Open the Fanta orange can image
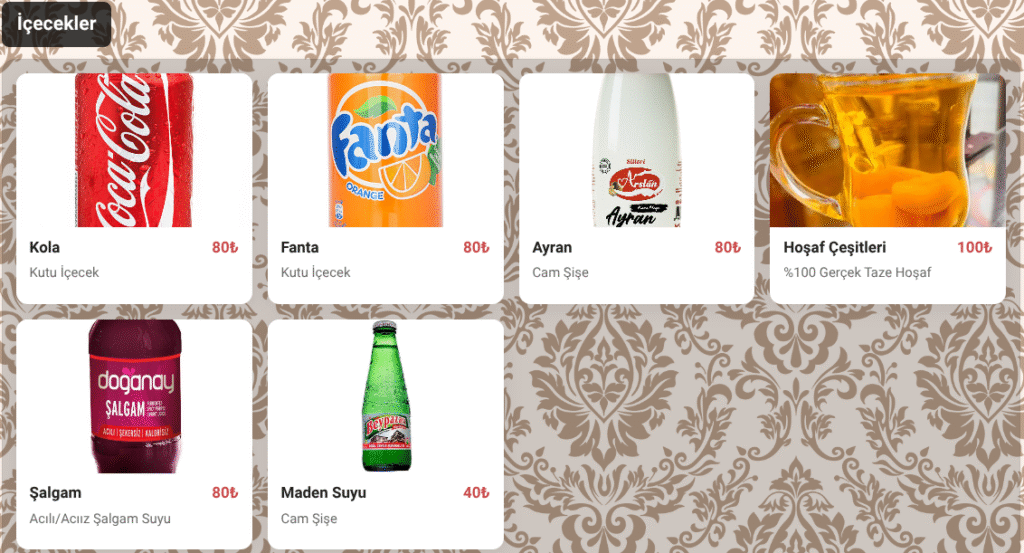The height and width of the screenshot is (553, 1024). 385,150
